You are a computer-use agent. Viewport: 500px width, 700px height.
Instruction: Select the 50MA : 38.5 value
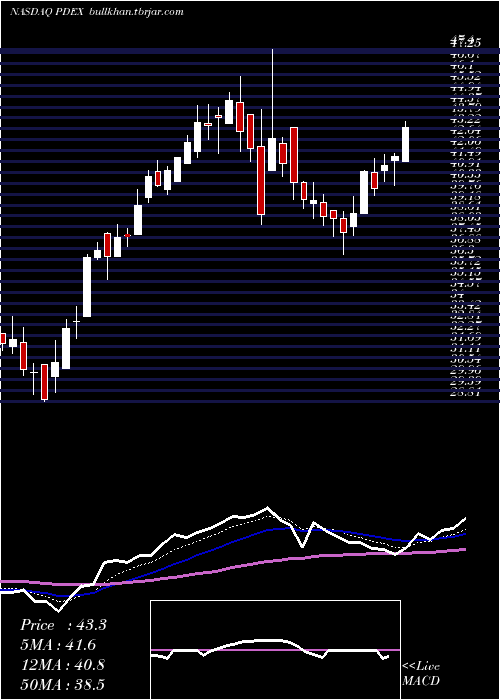(62, 684)
